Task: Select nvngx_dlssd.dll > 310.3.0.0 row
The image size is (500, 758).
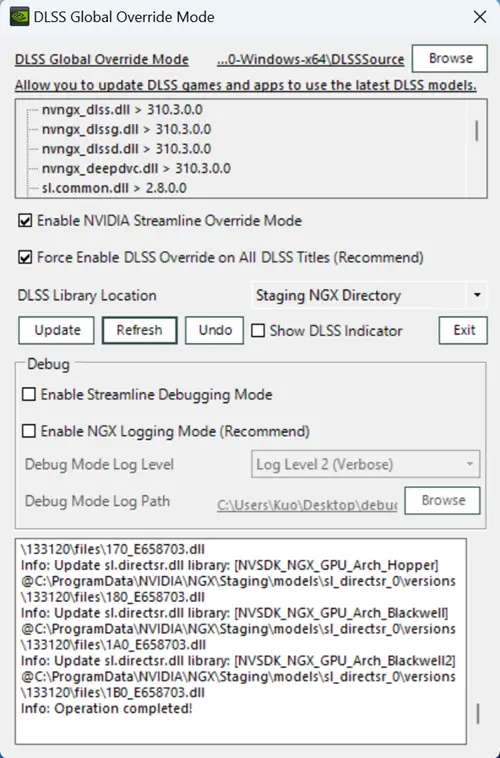Action: click(x=126, y=148)
